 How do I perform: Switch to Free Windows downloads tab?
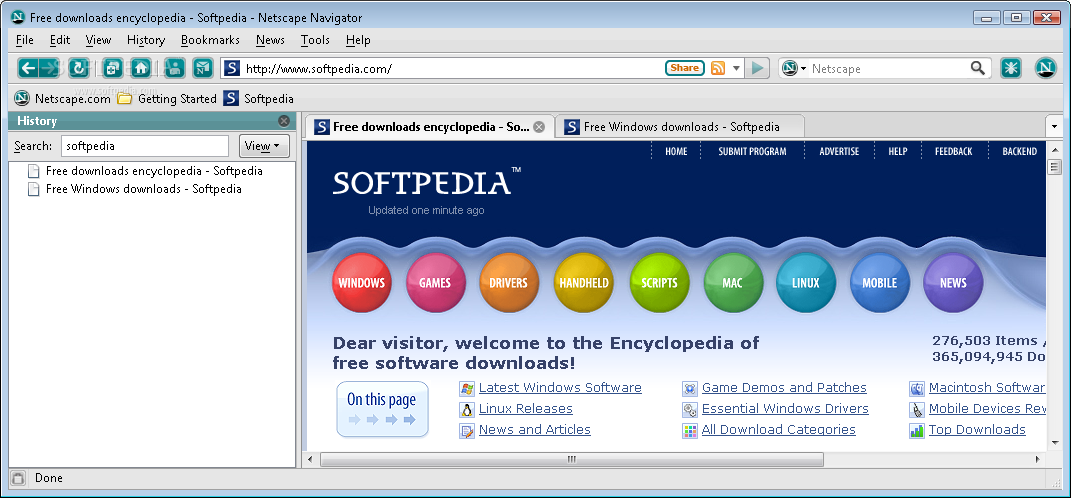(x=681, y=126)
